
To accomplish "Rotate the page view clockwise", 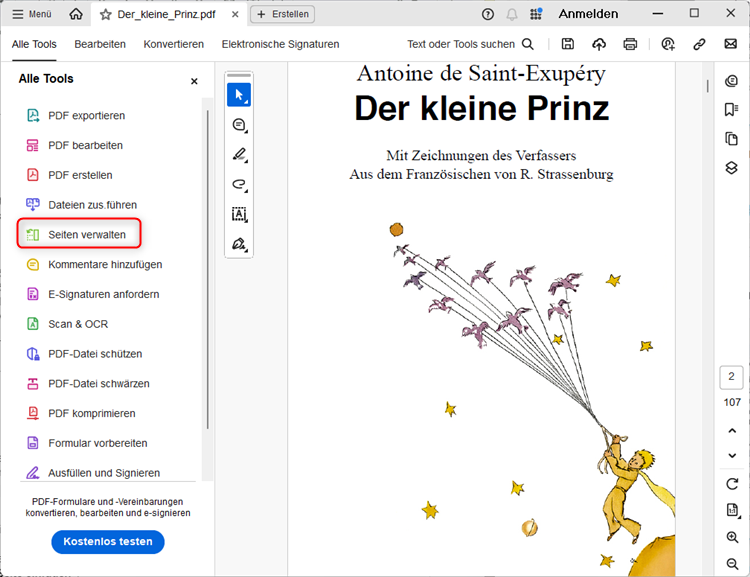I will pyautogui.click(x=732, y=484).
